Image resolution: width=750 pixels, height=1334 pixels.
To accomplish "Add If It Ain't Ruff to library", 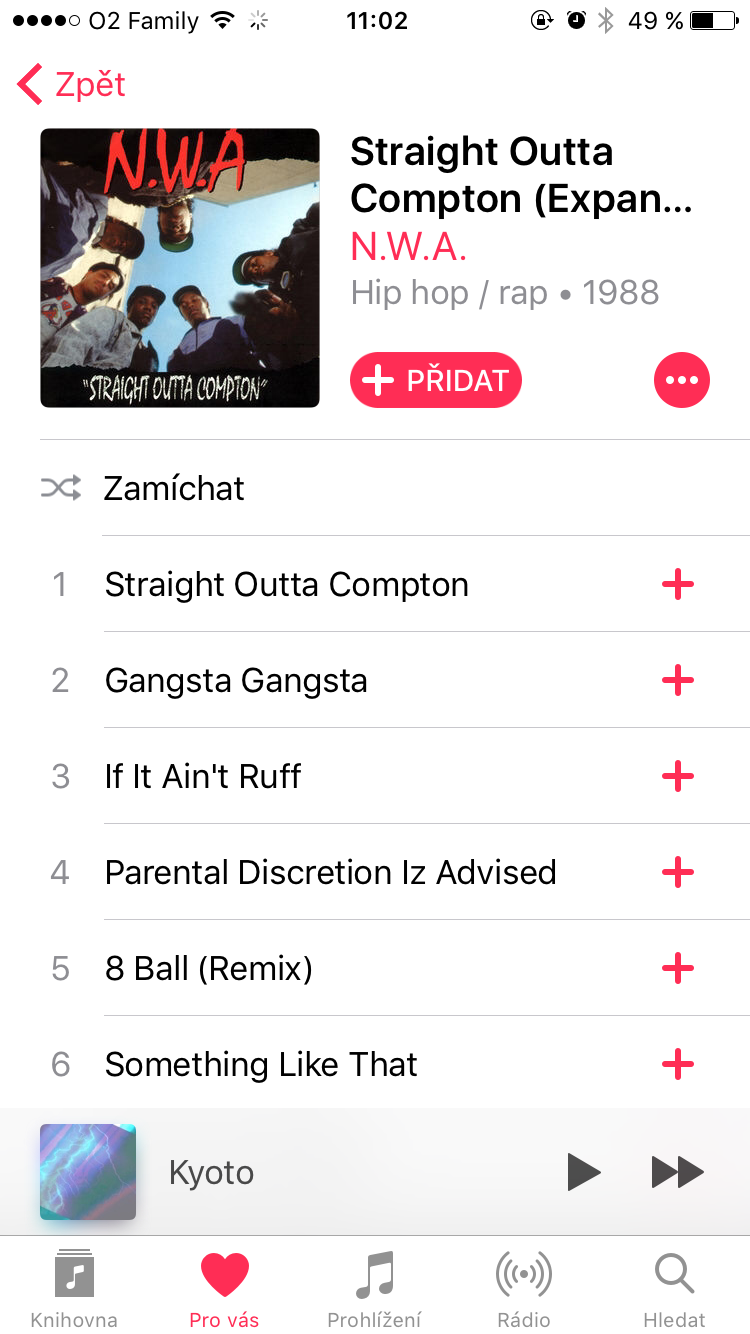I will [678, 776].
